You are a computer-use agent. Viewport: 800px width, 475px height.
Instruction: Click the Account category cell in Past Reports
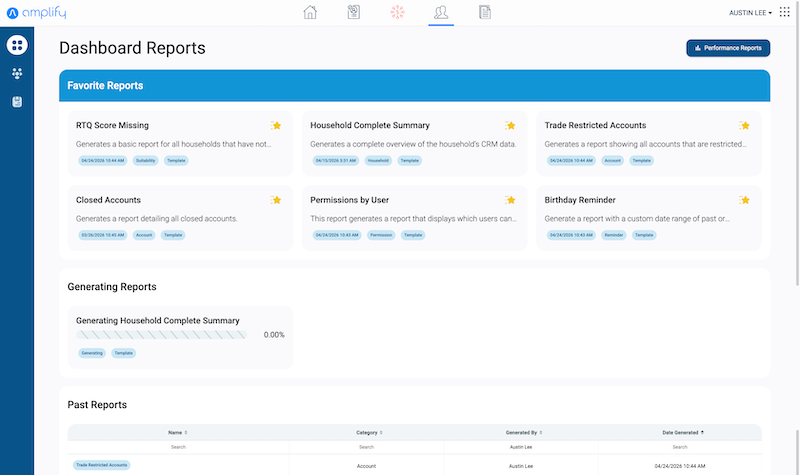click(x=366, y=466)
